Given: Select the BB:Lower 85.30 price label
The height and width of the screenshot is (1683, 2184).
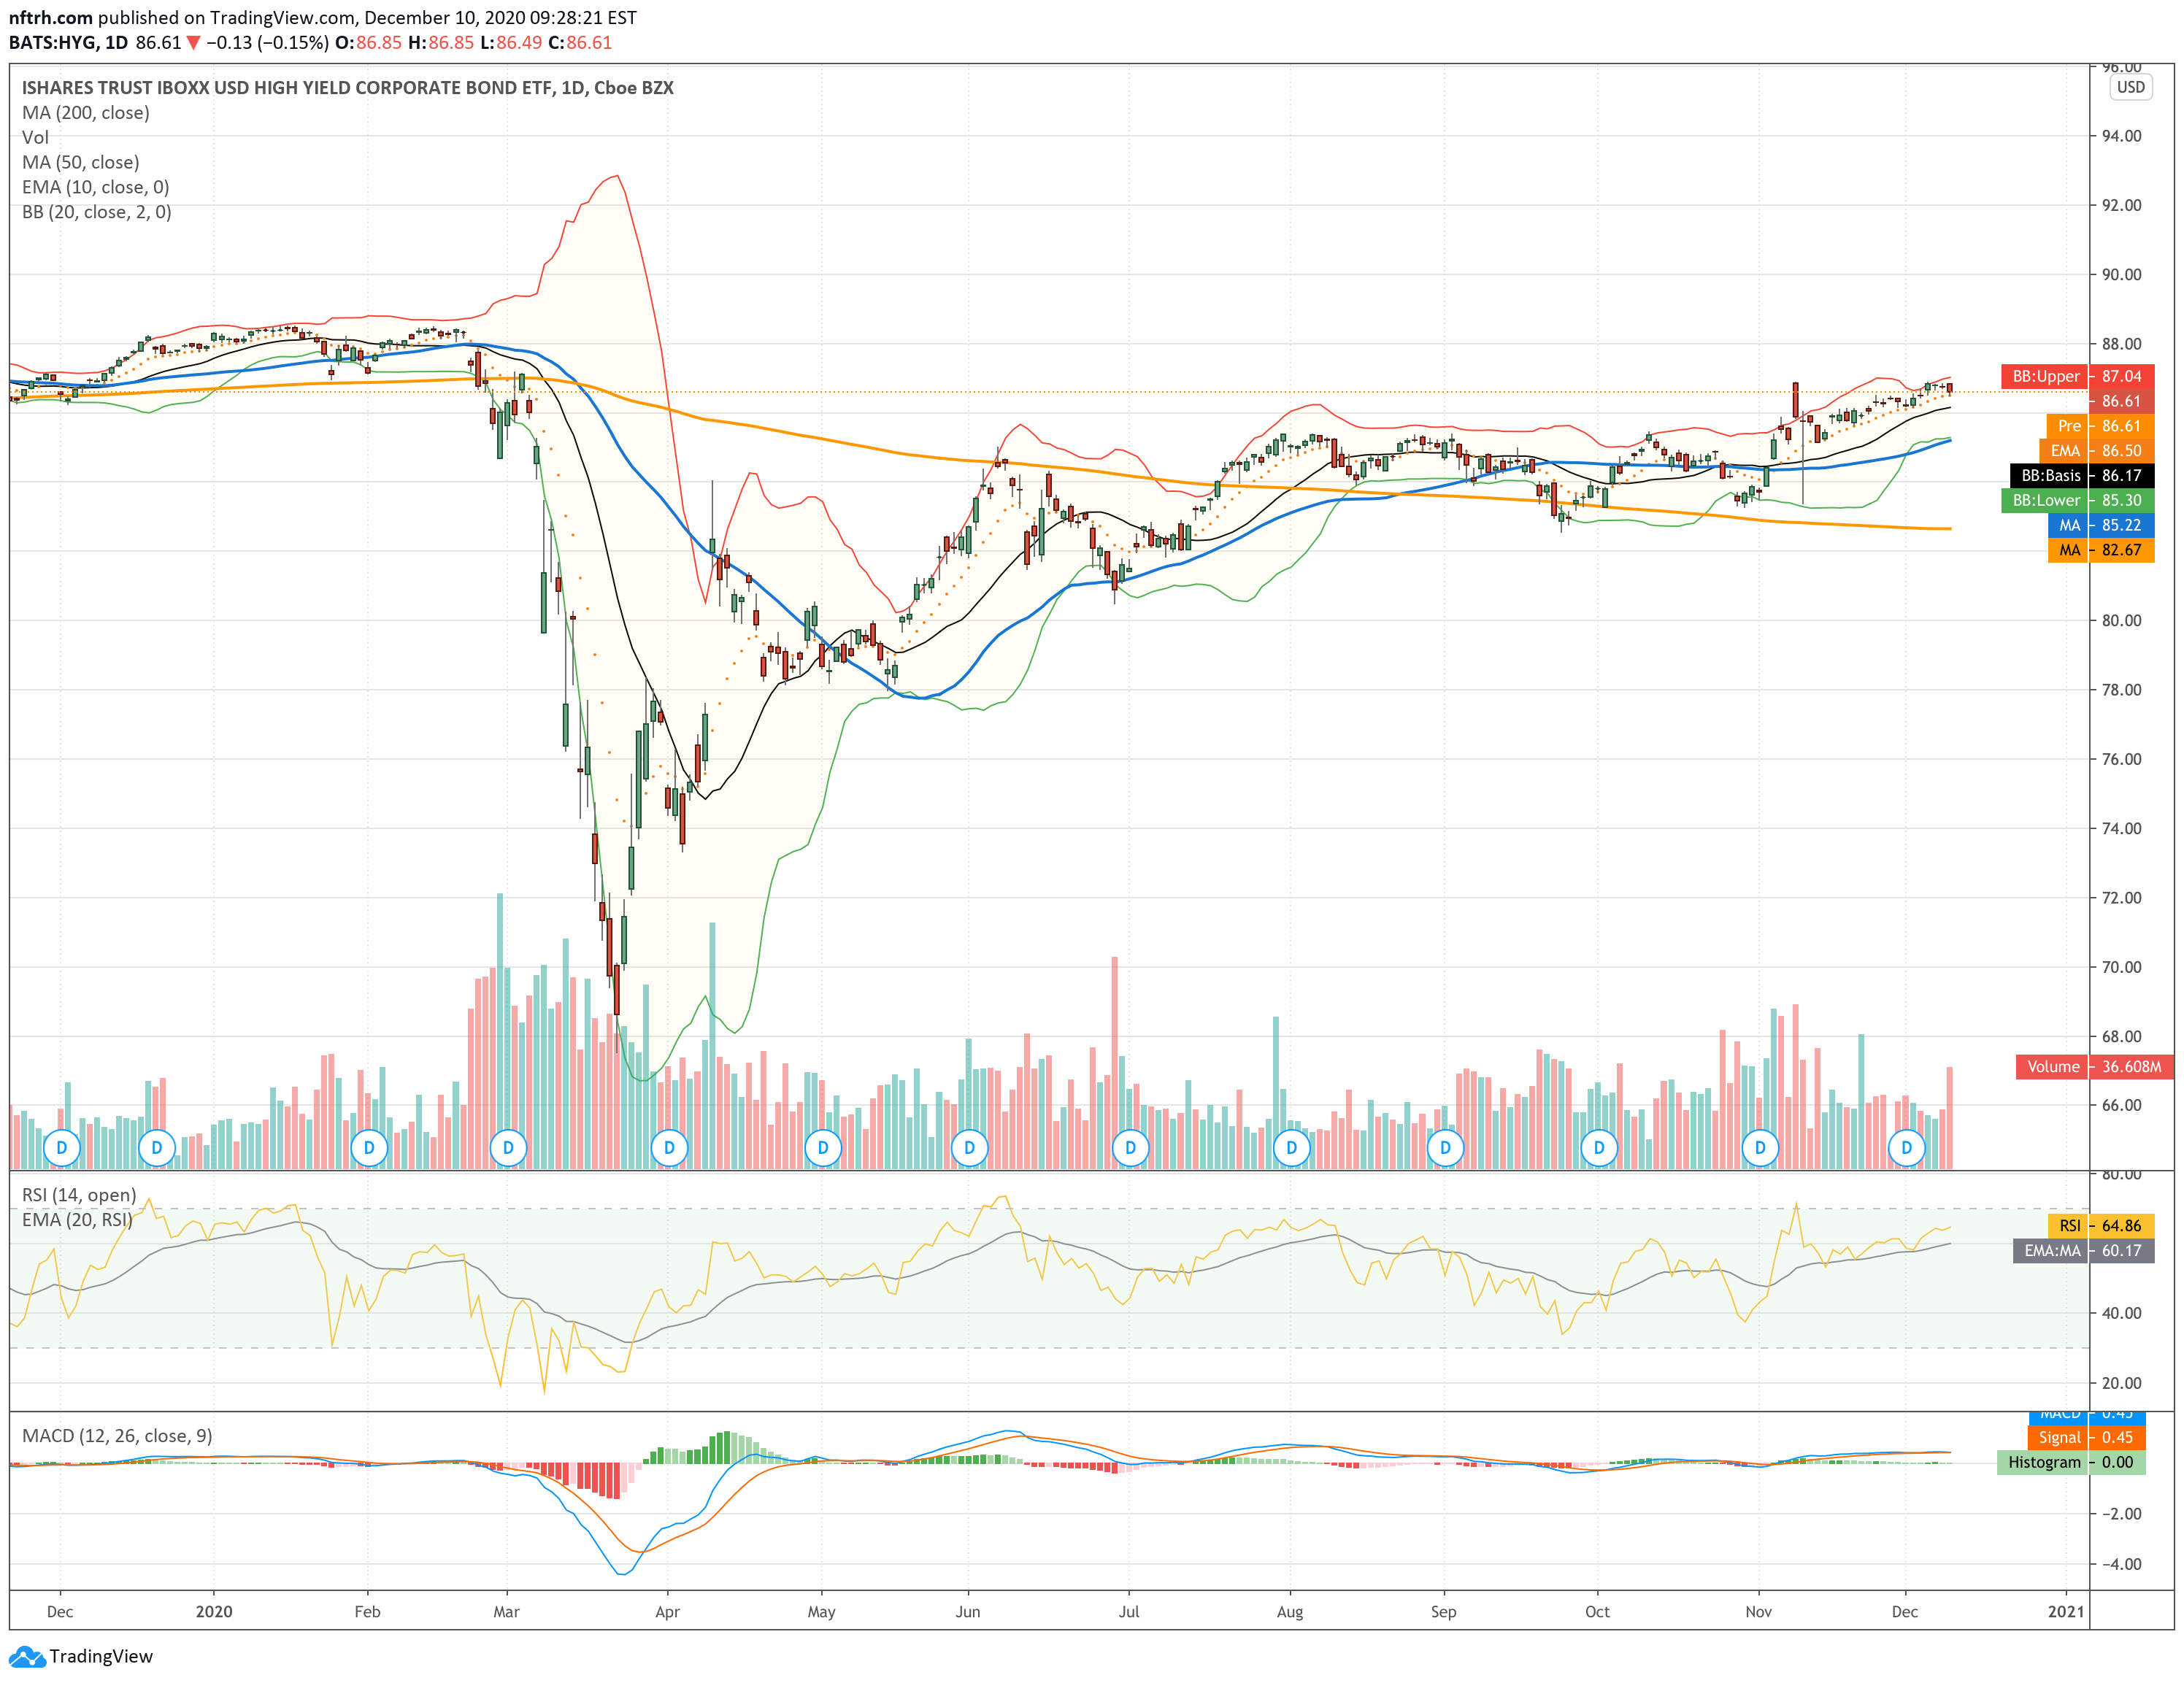Looking at the screenshot, I should (x=2077, y=500).
